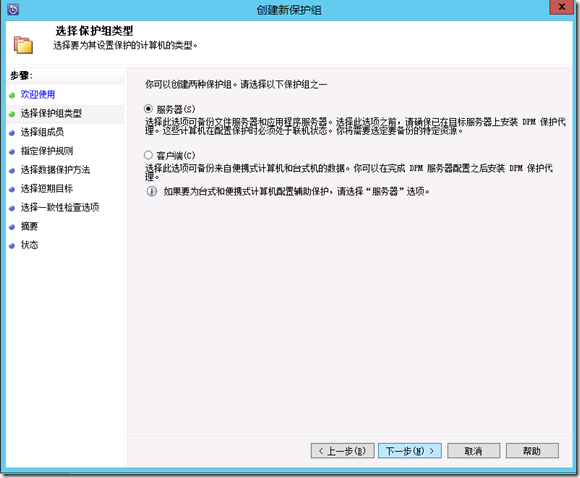Select the 客户端(C) radio option
The width and height of the screenshot is (580, 478).
coord(148,155)
